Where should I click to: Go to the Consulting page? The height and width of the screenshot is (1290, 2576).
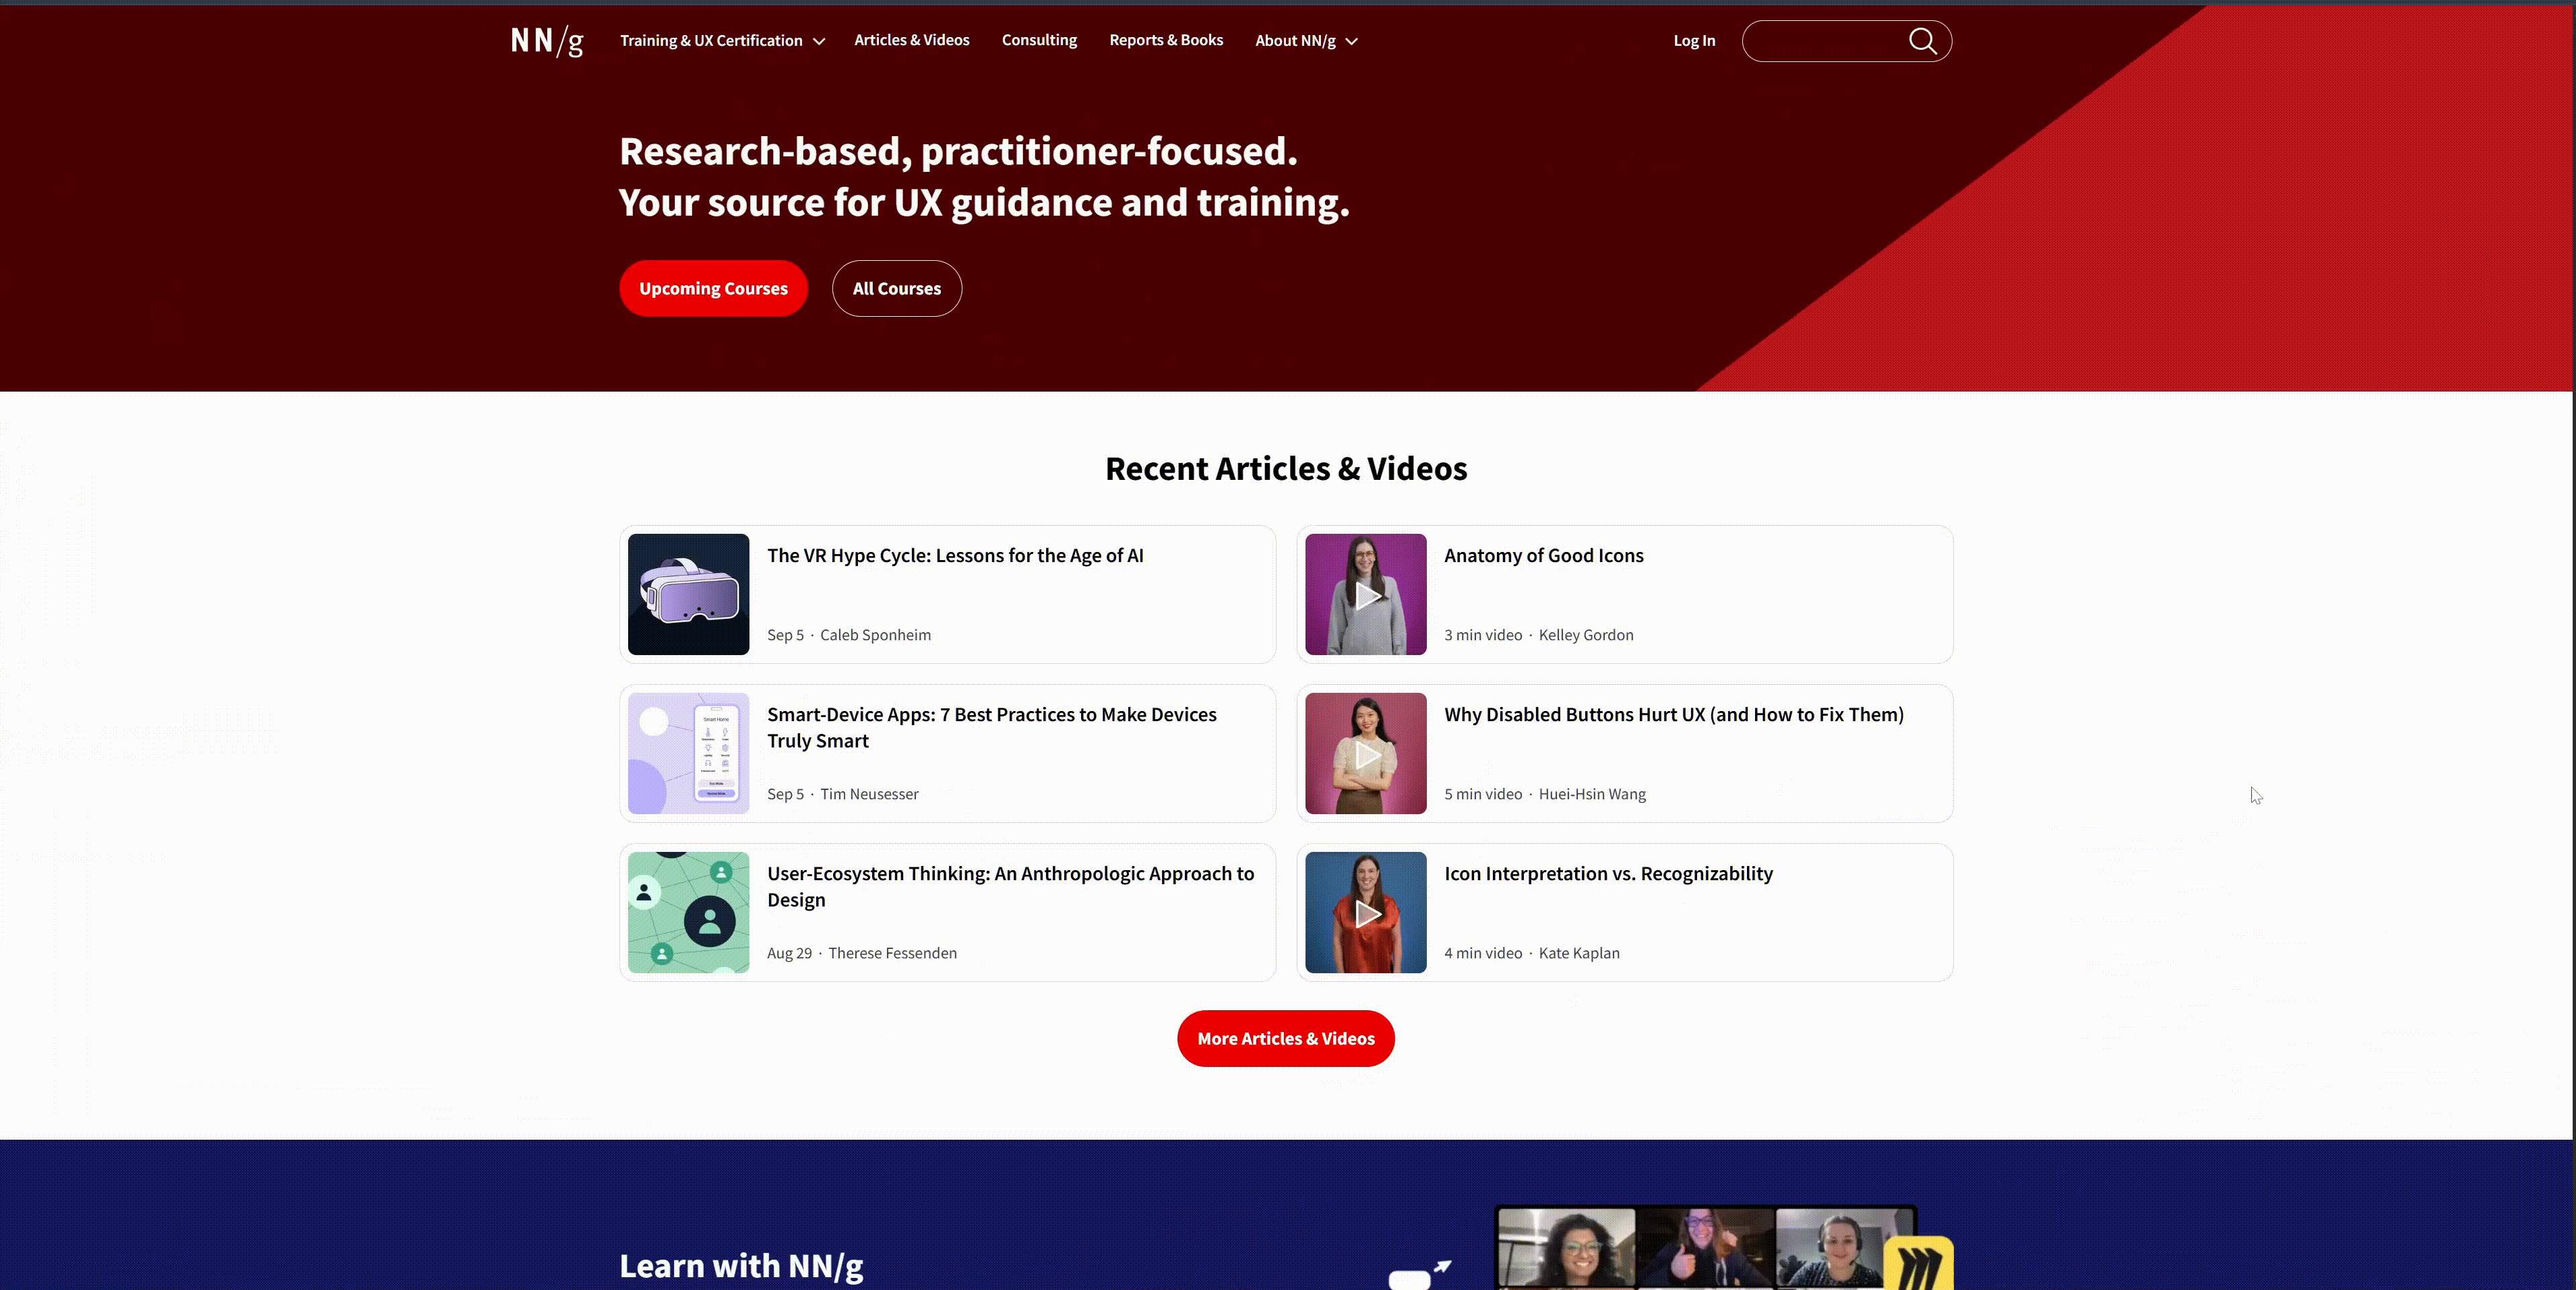point(1039,40)
